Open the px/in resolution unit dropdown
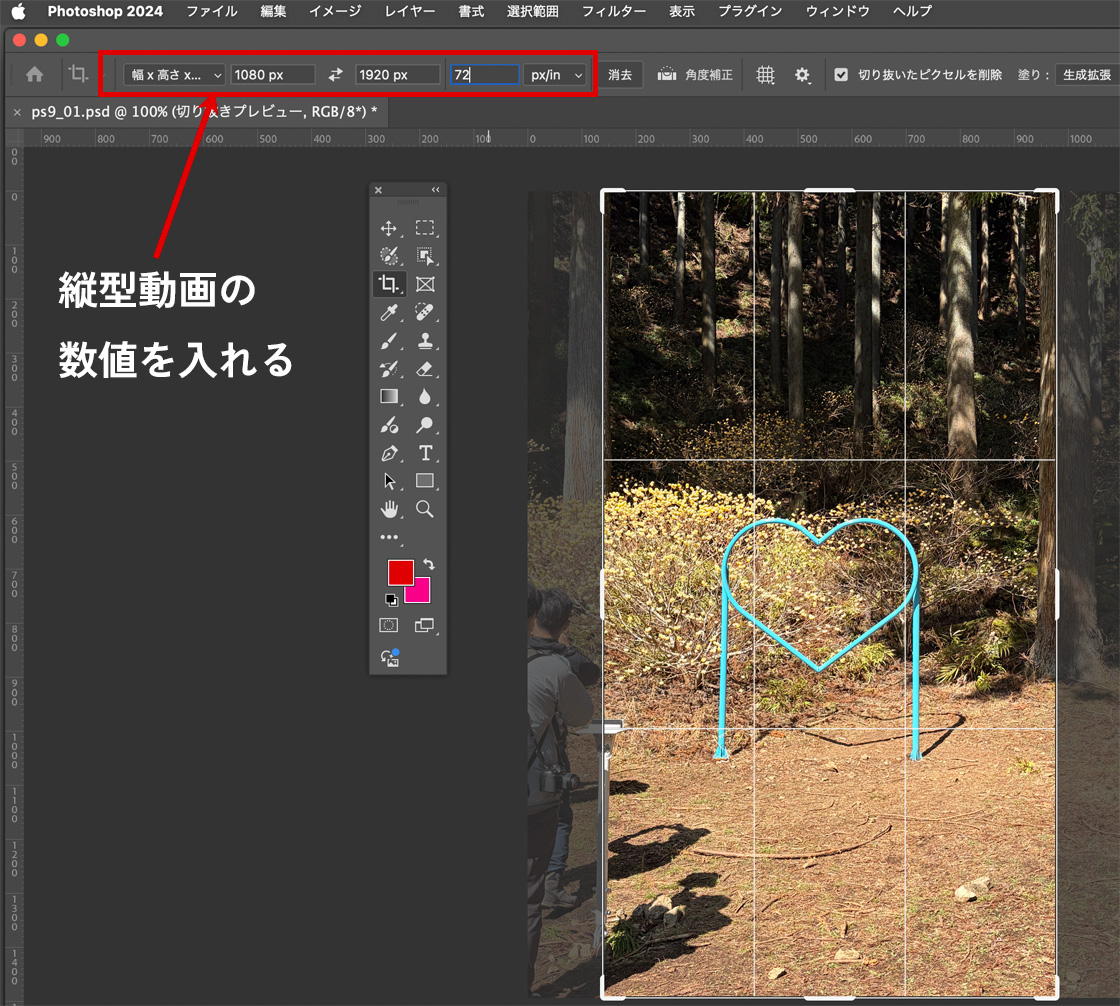1120x1006 pixels. pyautogui.click(x=555, y=75)
